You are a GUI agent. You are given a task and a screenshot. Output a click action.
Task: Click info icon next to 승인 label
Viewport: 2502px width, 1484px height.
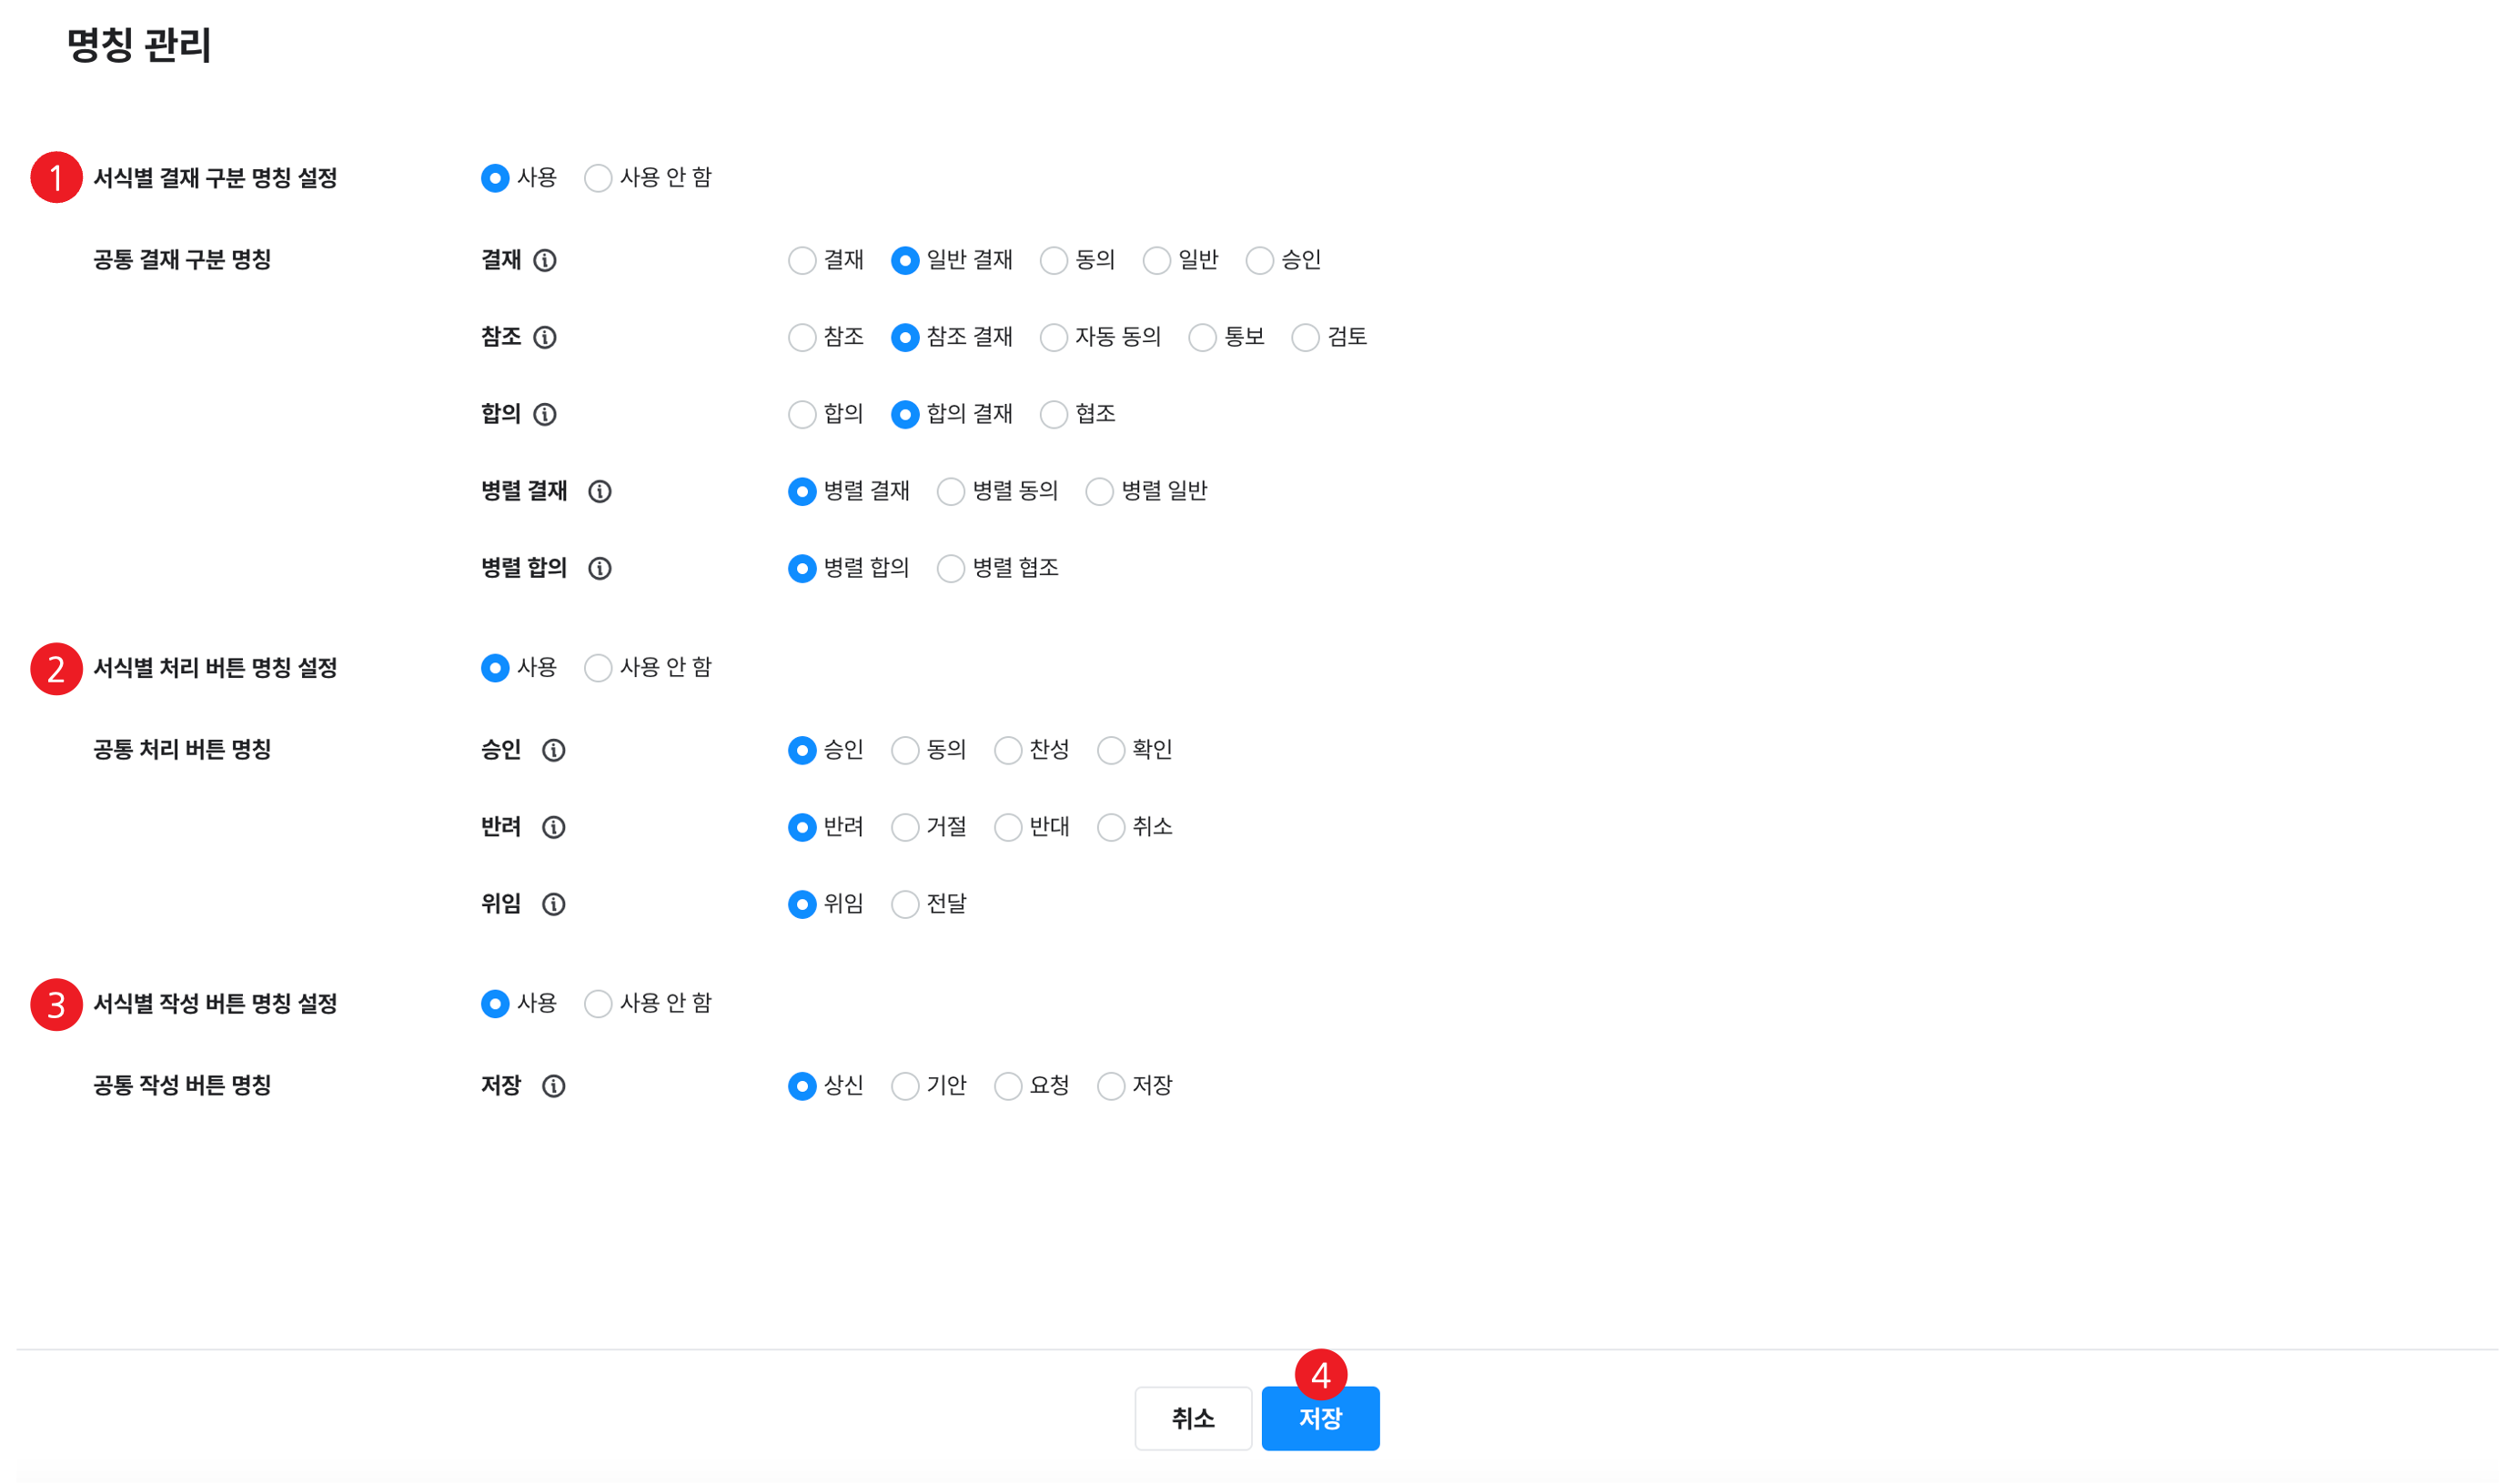554,751
